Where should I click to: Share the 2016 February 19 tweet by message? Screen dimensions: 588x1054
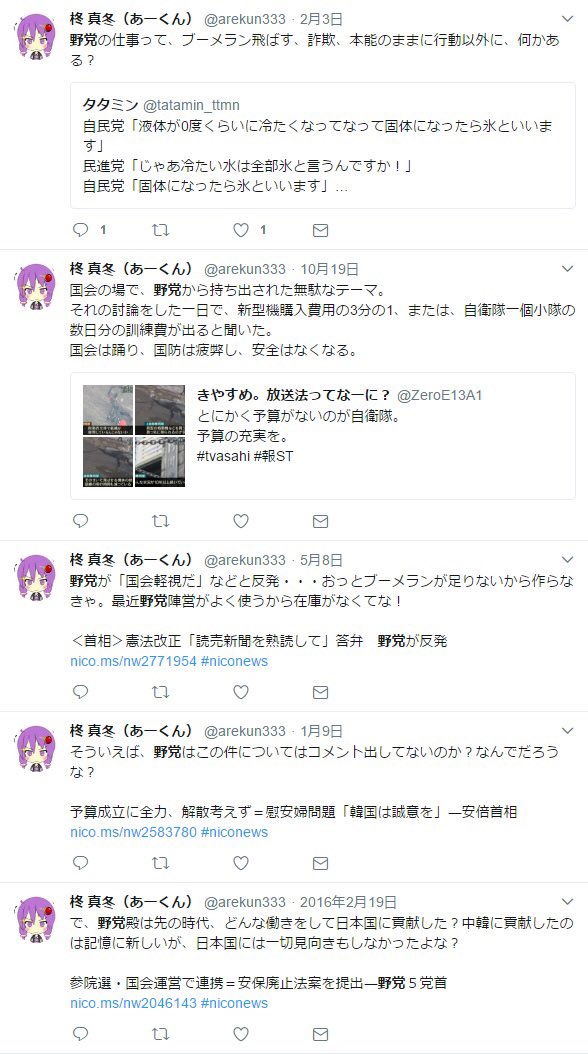pyautogui.click(x=321, y=1034)
